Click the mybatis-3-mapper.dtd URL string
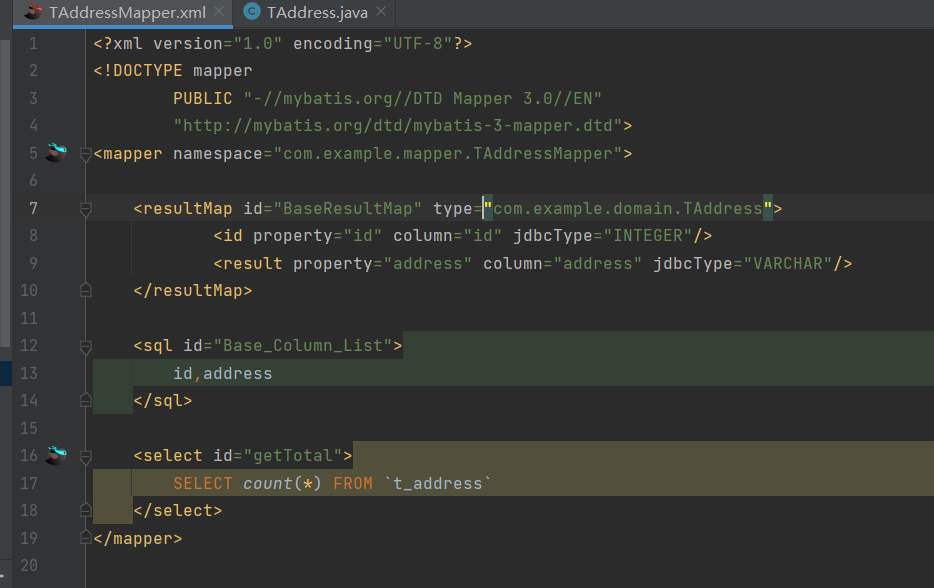Viewport: 934px width, 588px height. pos(398,126)
